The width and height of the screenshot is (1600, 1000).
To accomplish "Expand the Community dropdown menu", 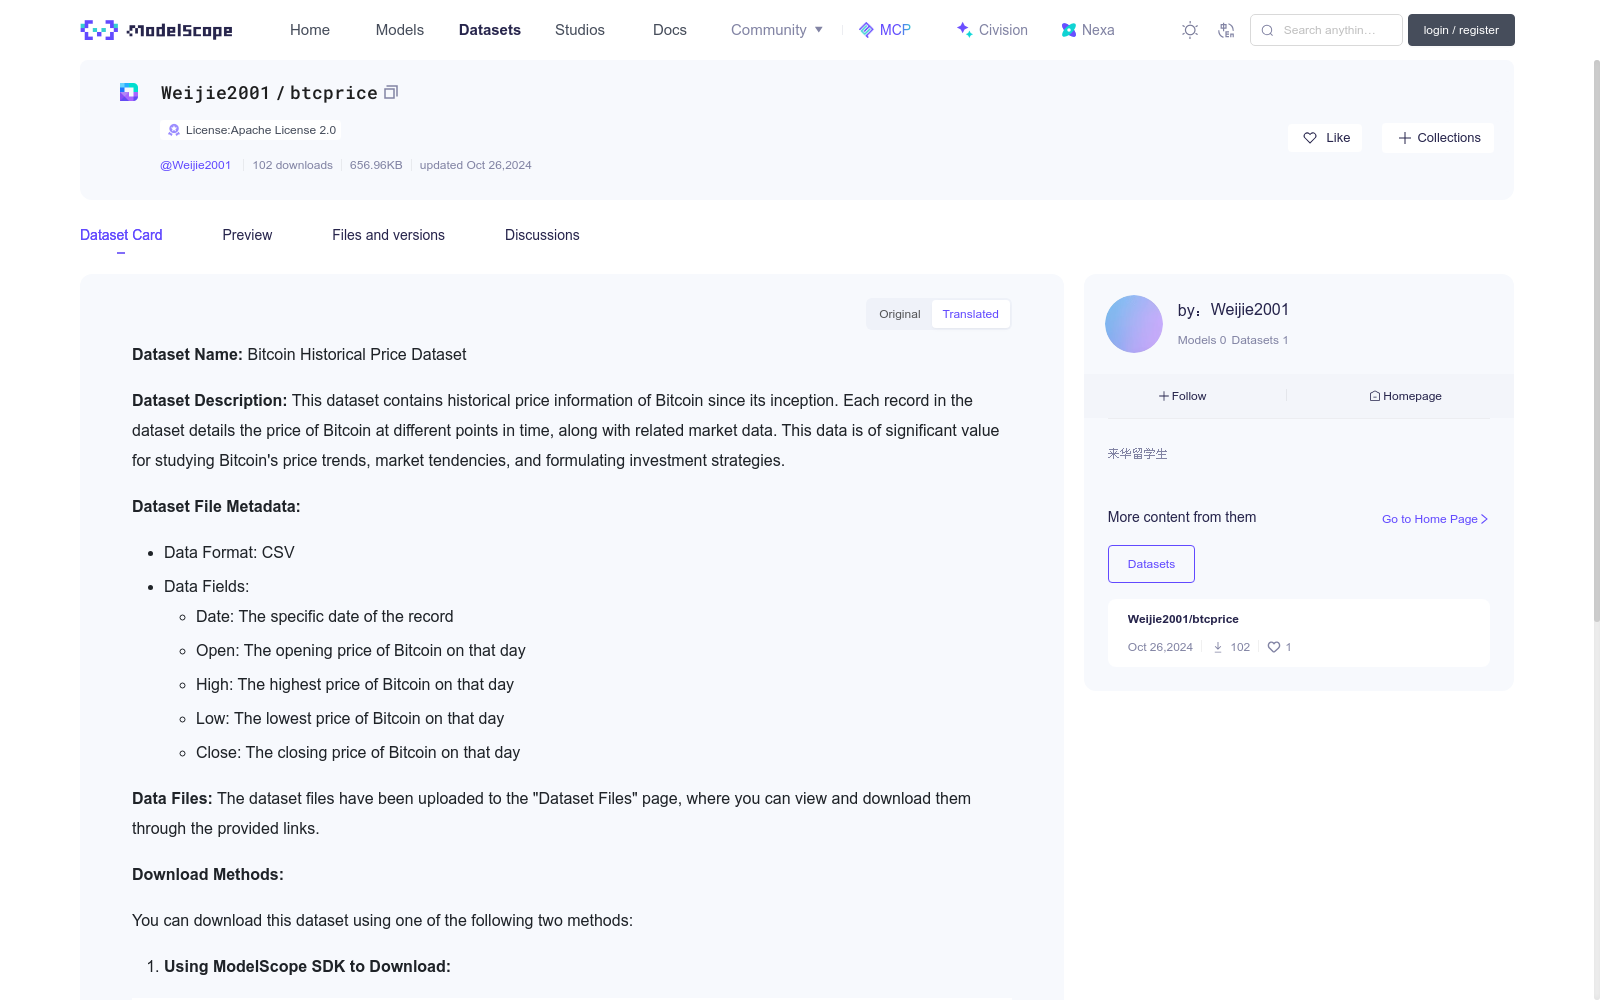I will (777, 30).
